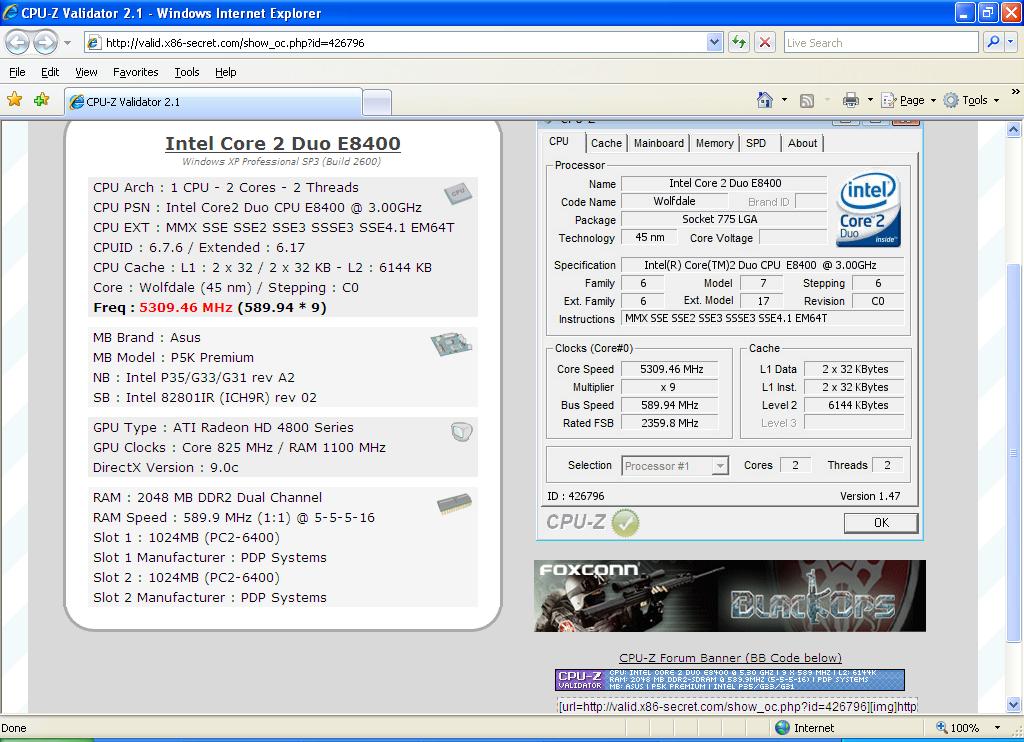
Task: Start search with the magnifier icon
Action: click(993, 42)
